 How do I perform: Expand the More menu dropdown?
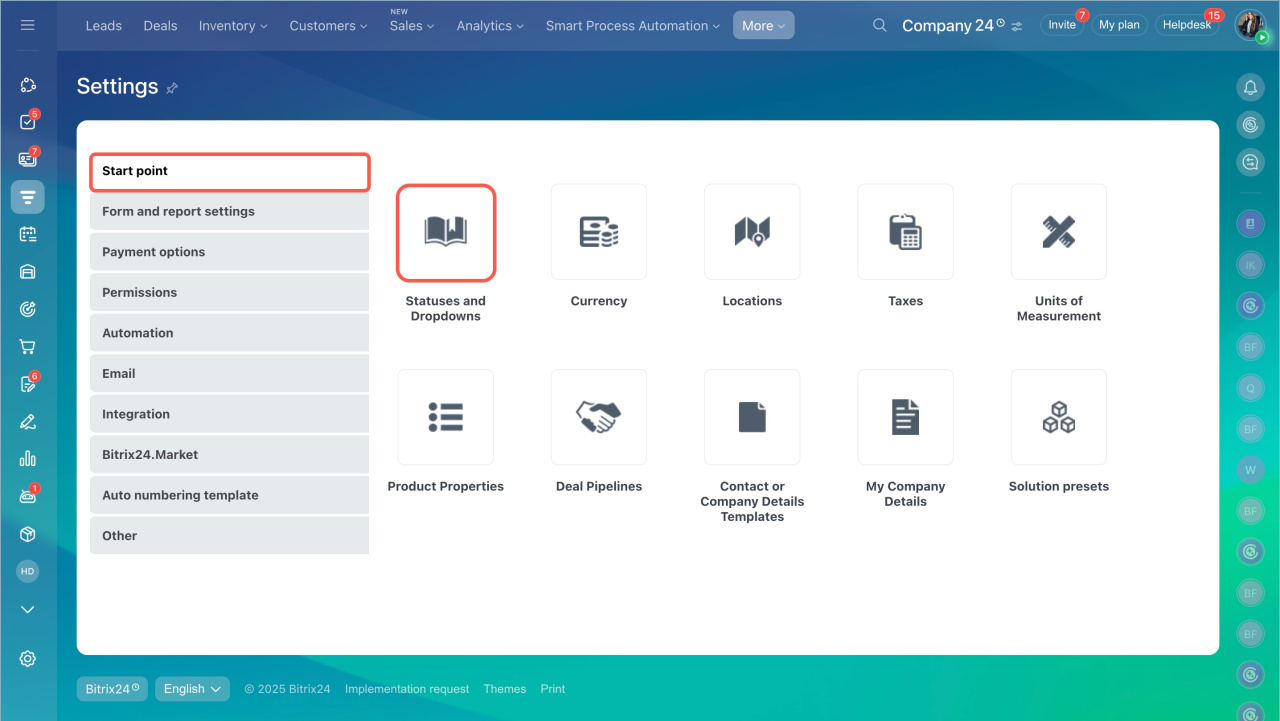[x=763, y=26]
